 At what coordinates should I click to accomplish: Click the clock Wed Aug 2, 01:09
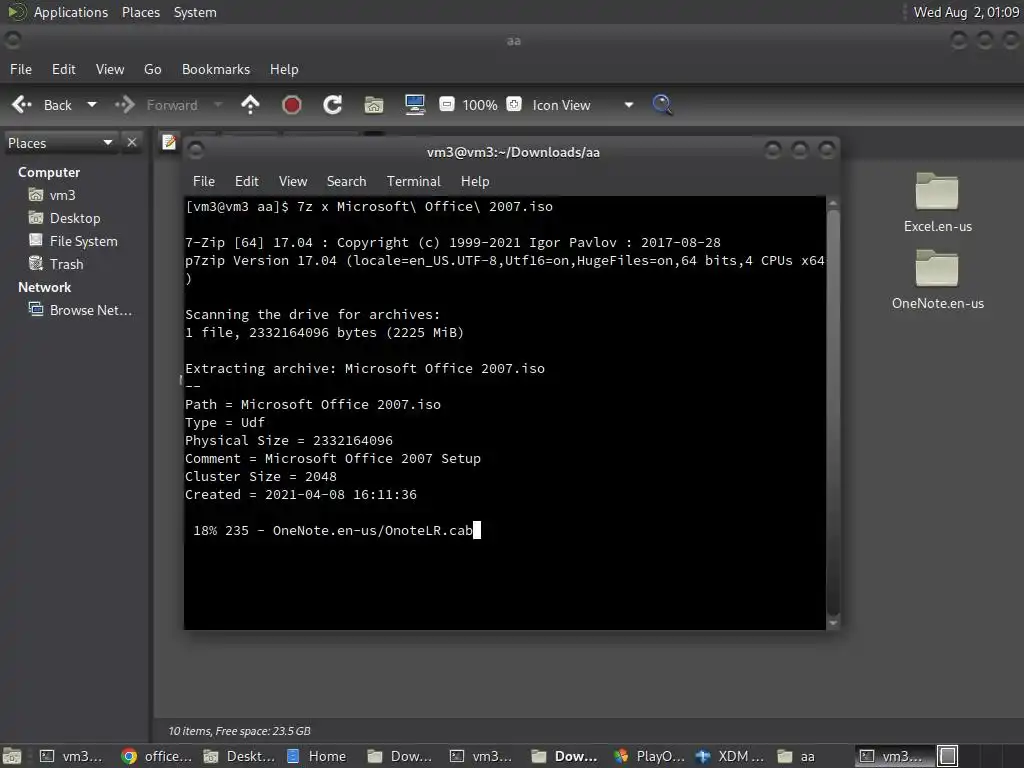click(x=966, y=12)
